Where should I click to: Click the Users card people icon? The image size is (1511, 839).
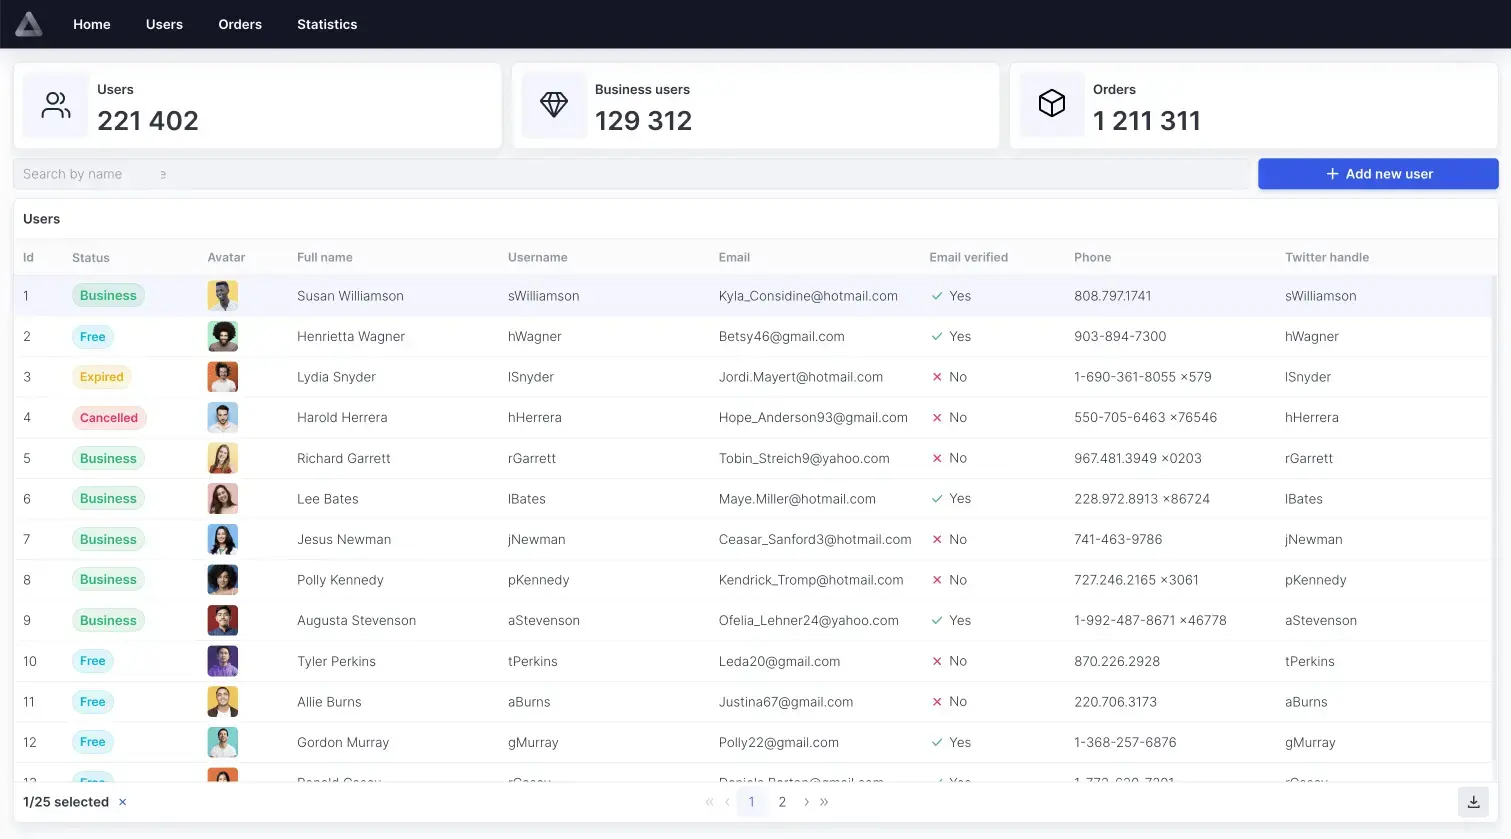pyautogui.click(x=56, y=105)
